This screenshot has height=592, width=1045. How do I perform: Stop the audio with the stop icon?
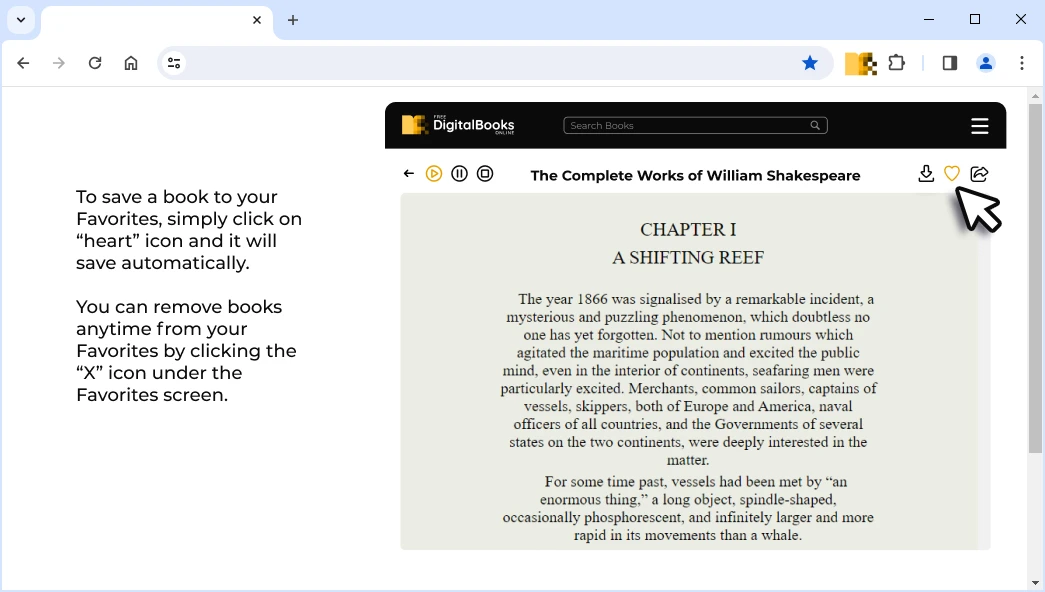[x=485, y=174]
